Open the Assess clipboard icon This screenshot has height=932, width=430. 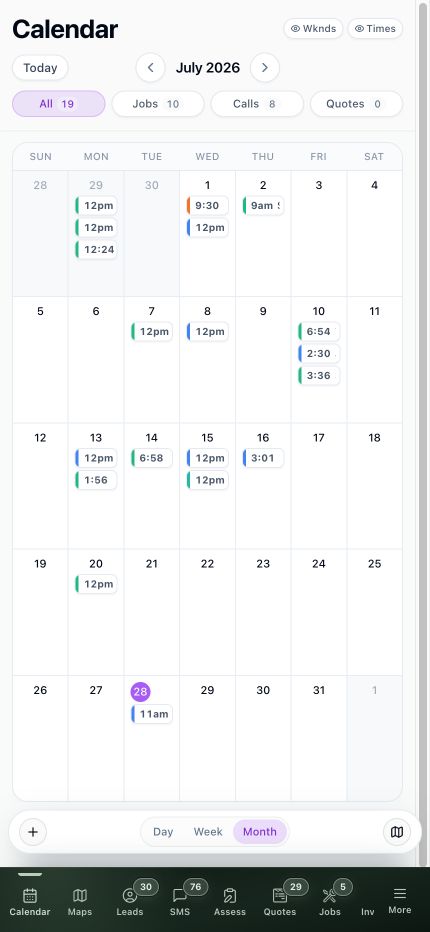[x=230, y=895]
